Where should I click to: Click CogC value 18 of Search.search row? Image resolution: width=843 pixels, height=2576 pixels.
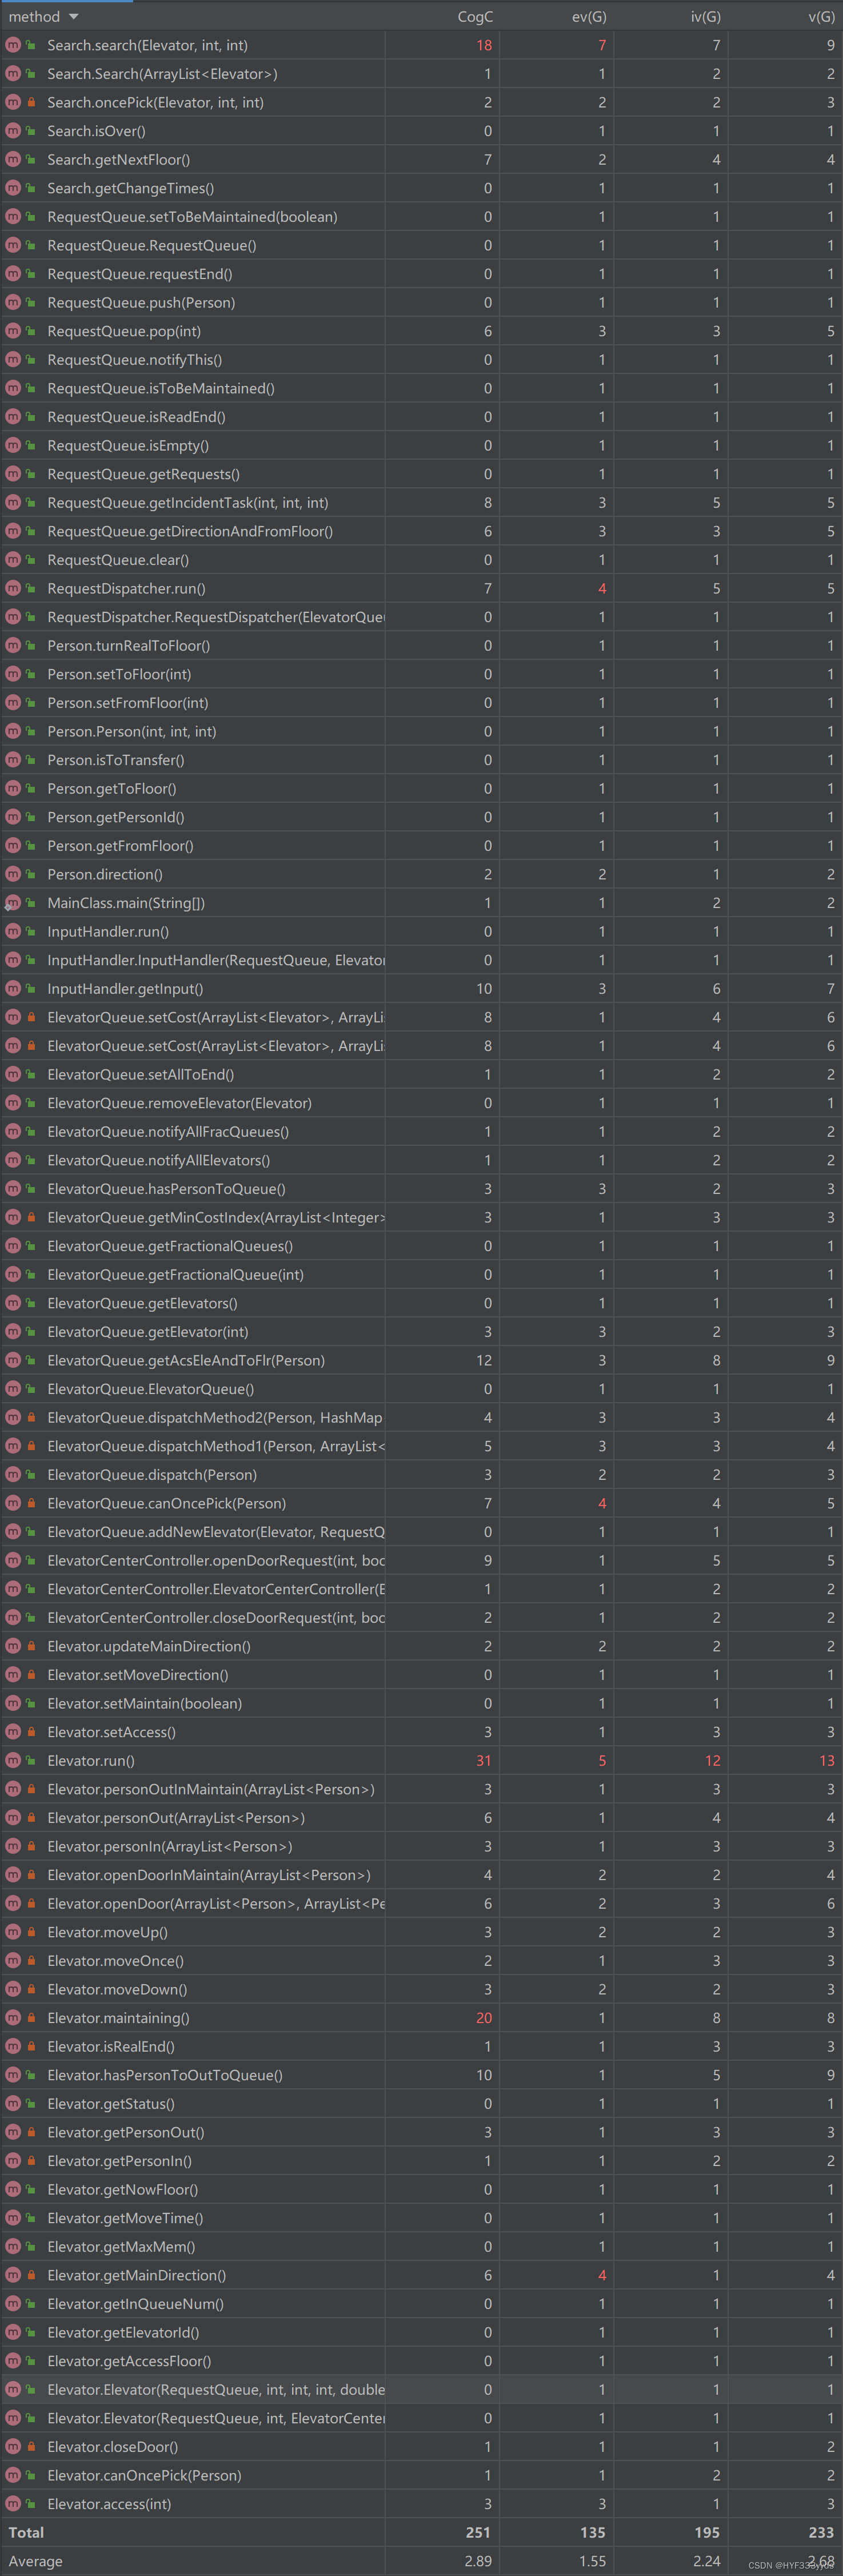tap(483, 45)
